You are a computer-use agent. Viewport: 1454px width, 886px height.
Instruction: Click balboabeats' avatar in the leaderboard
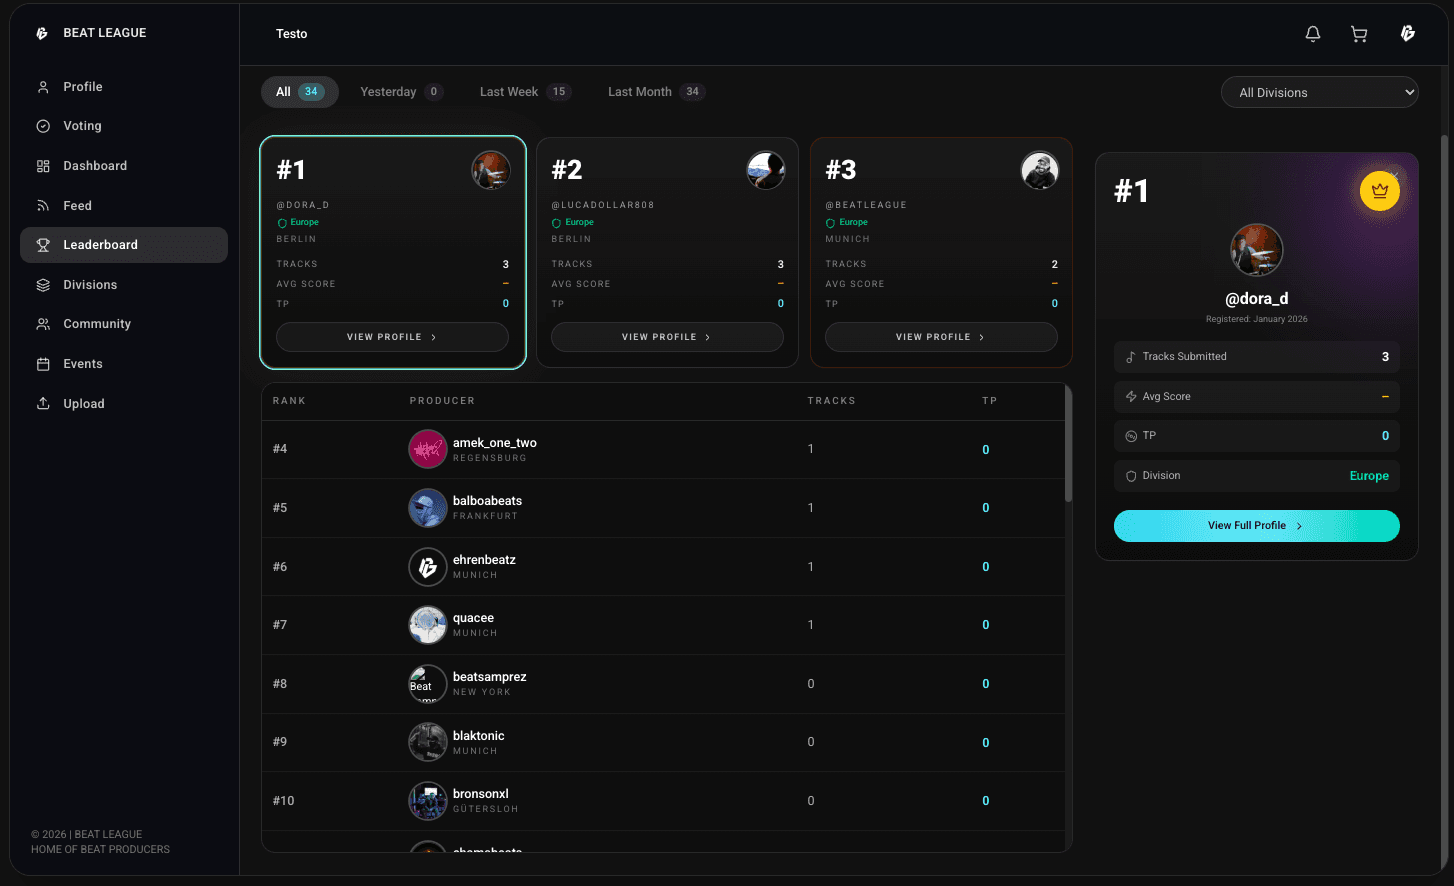428,508
